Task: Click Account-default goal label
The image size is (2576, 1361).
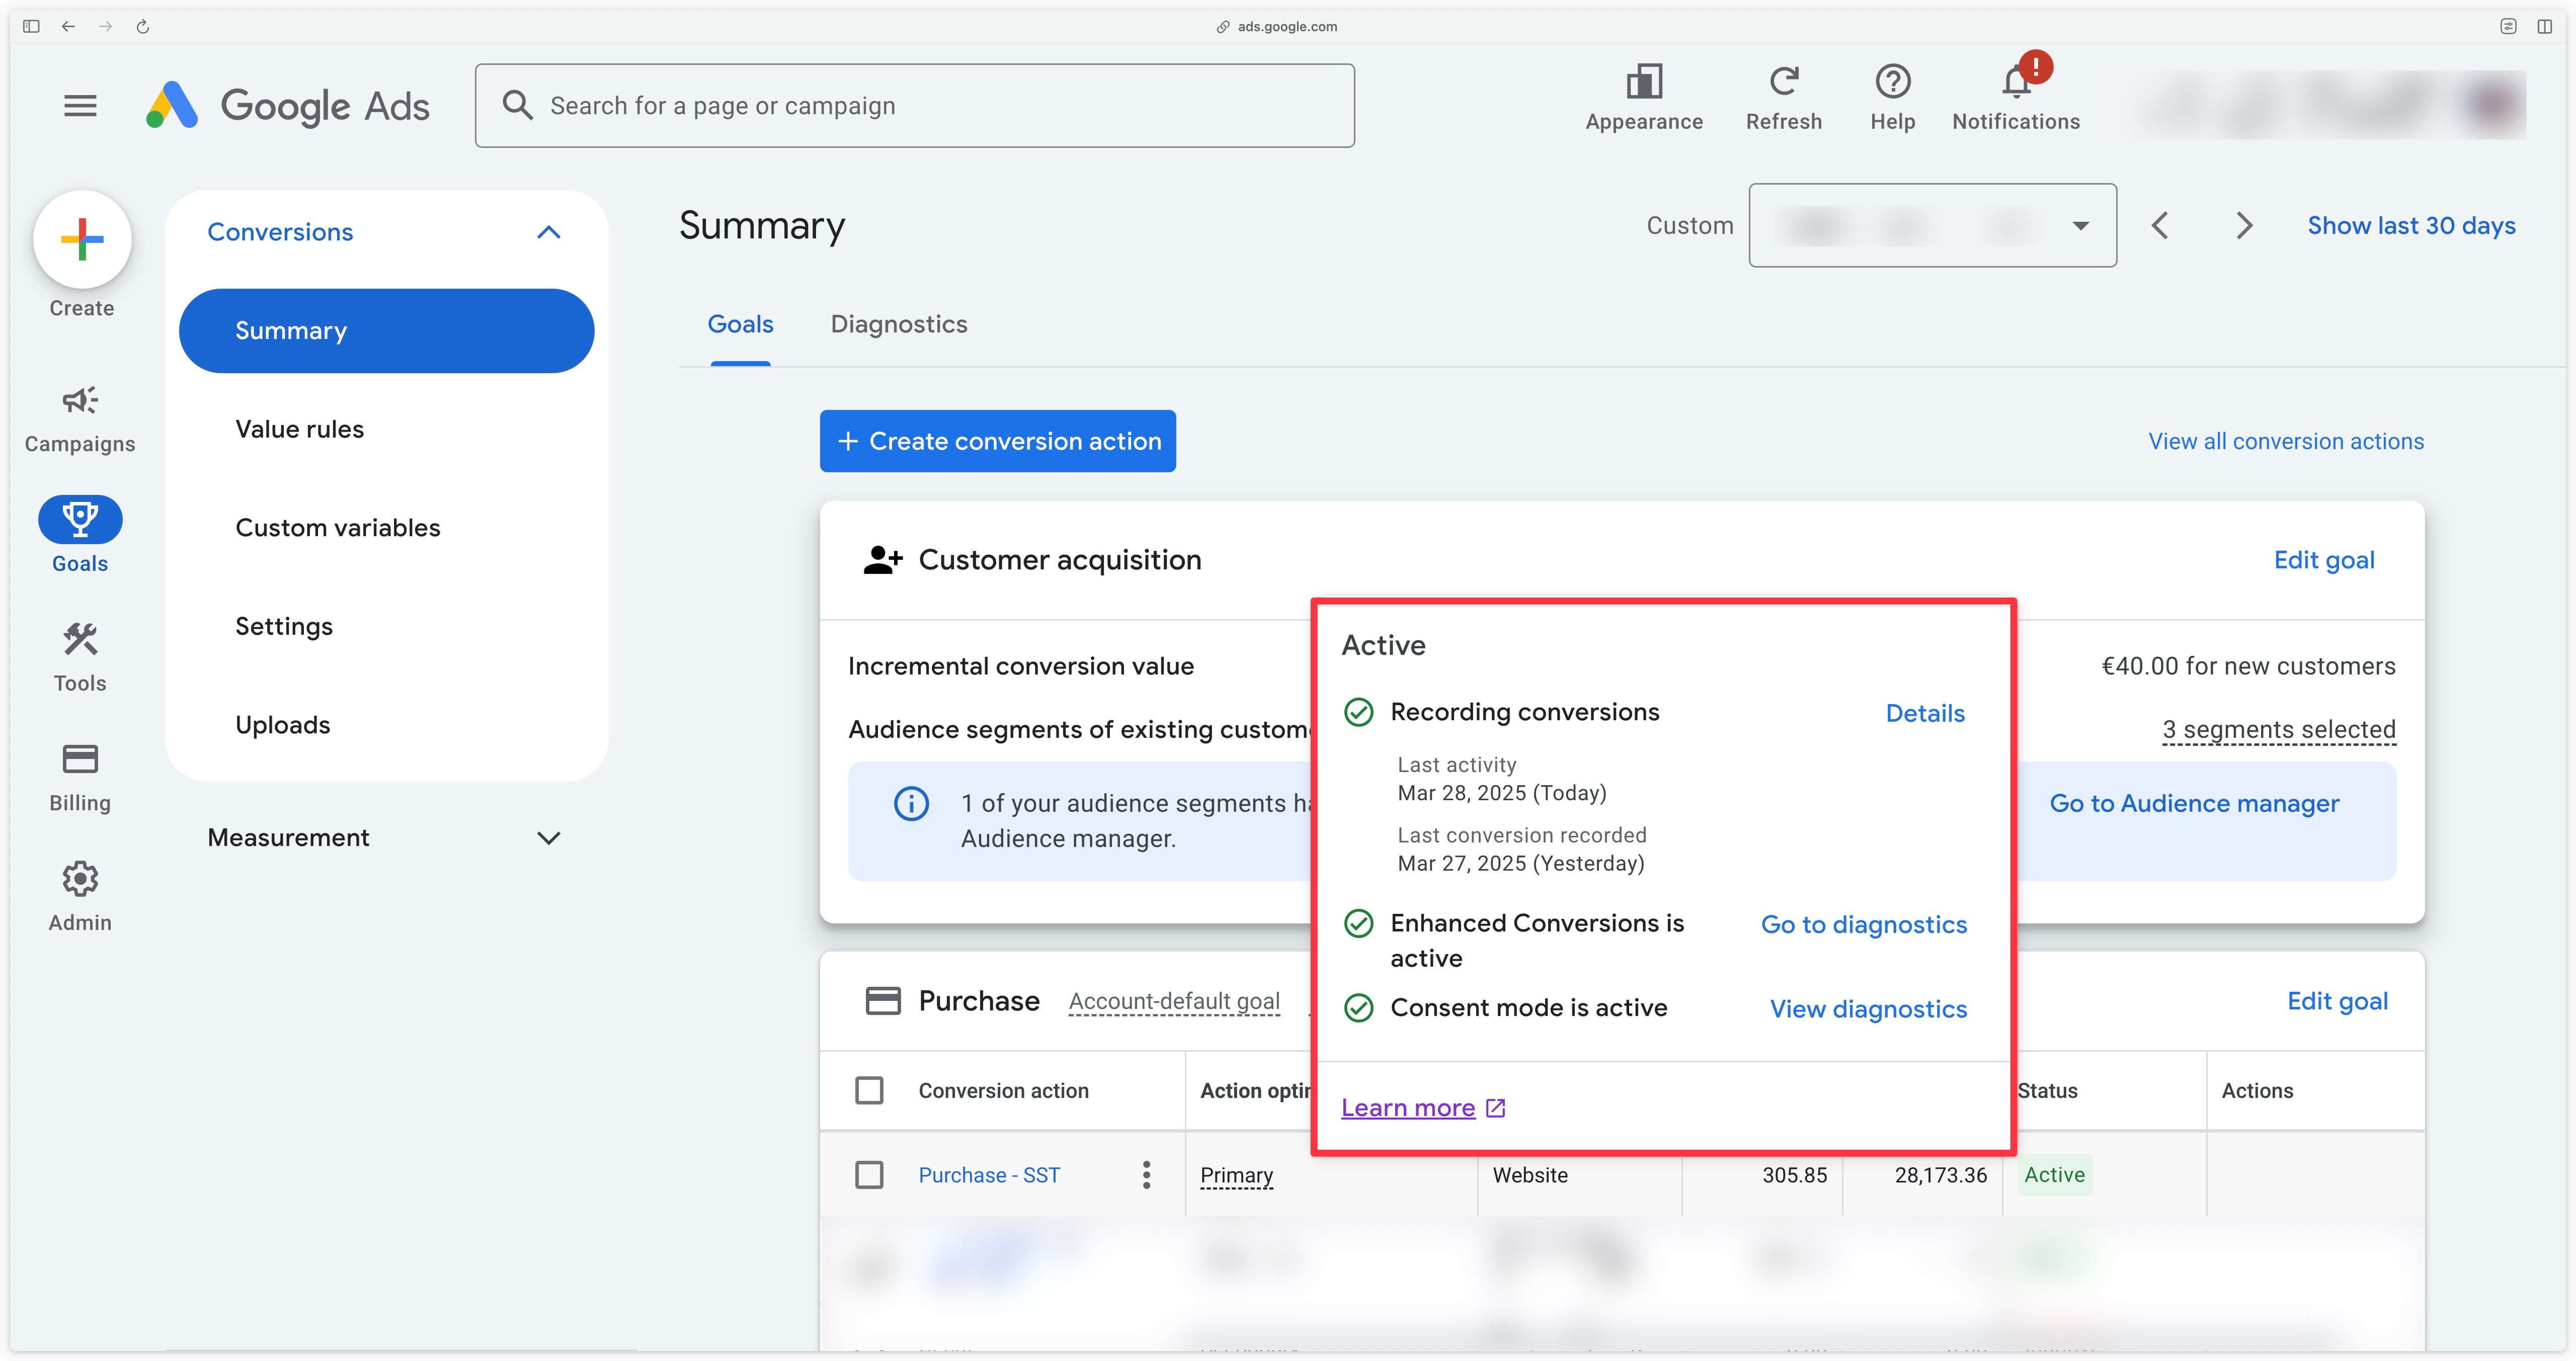Action: click(x=1174, y=1001)
